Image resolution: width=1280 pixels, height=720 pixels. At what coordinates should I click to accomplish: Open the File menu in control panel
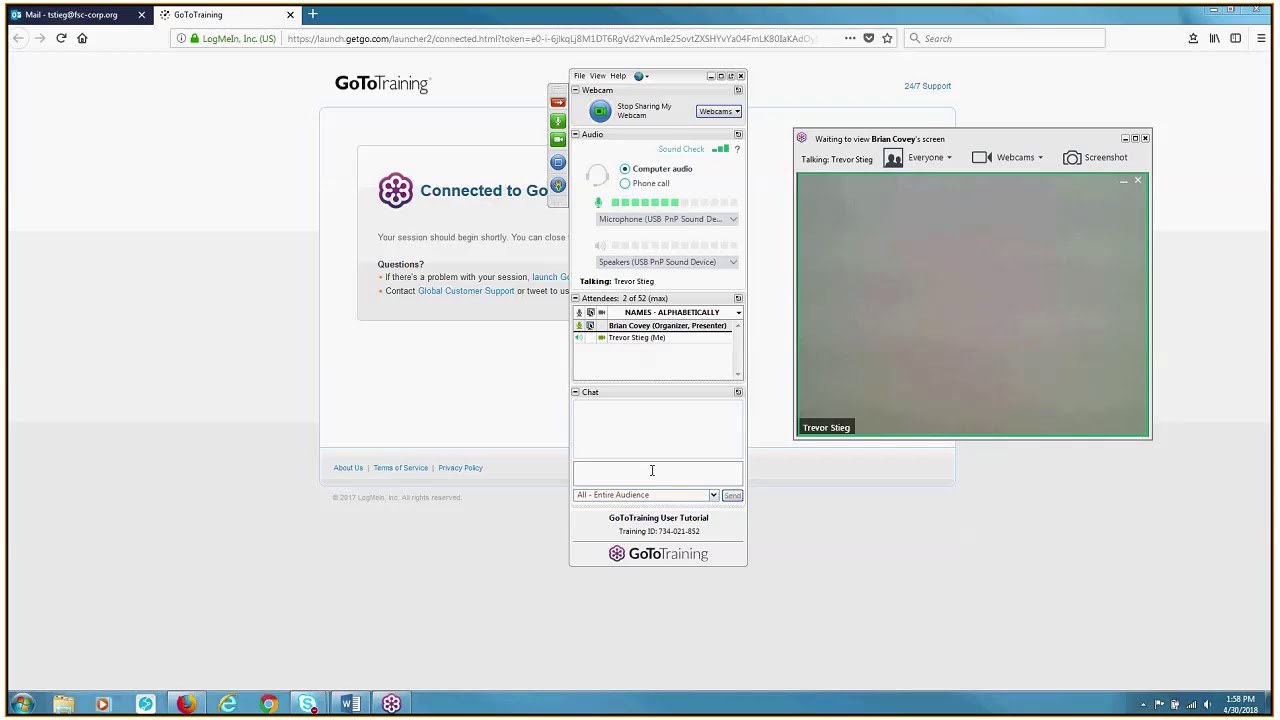point(579,76)
